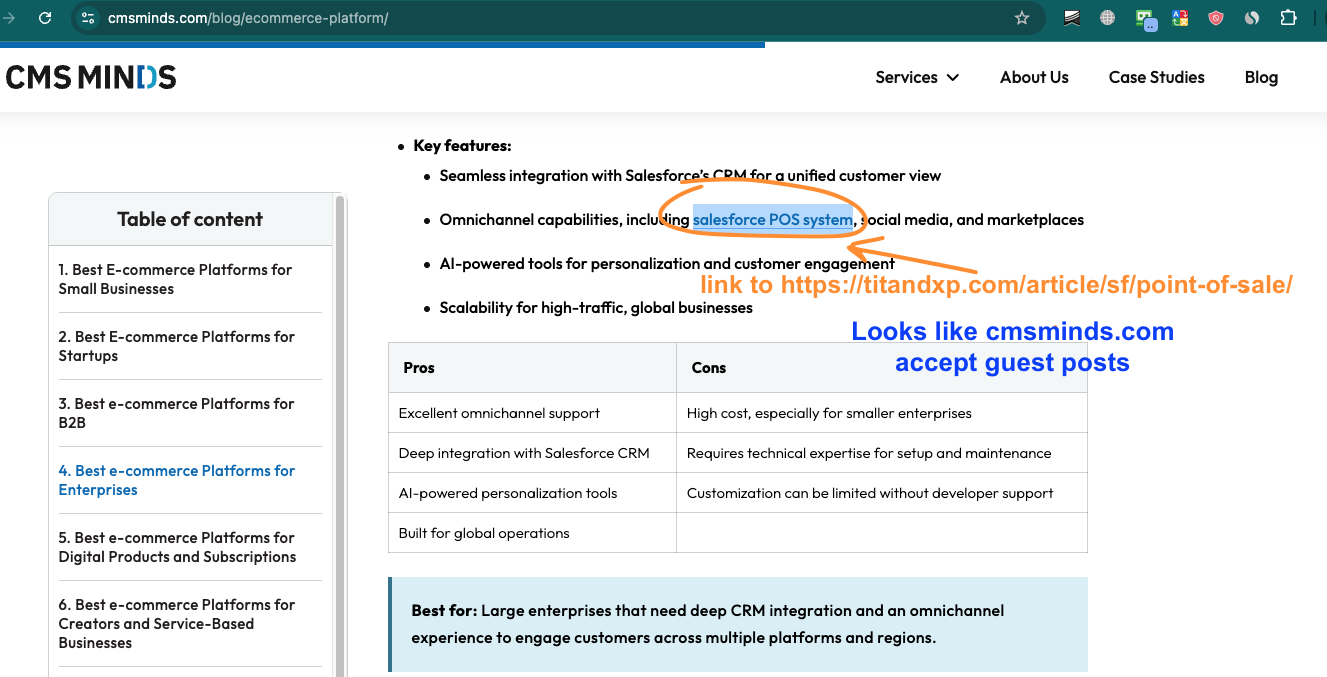Screen dimensions: 1327x677
Task: Click the globe extension icon
Action: click(1108, 18)
